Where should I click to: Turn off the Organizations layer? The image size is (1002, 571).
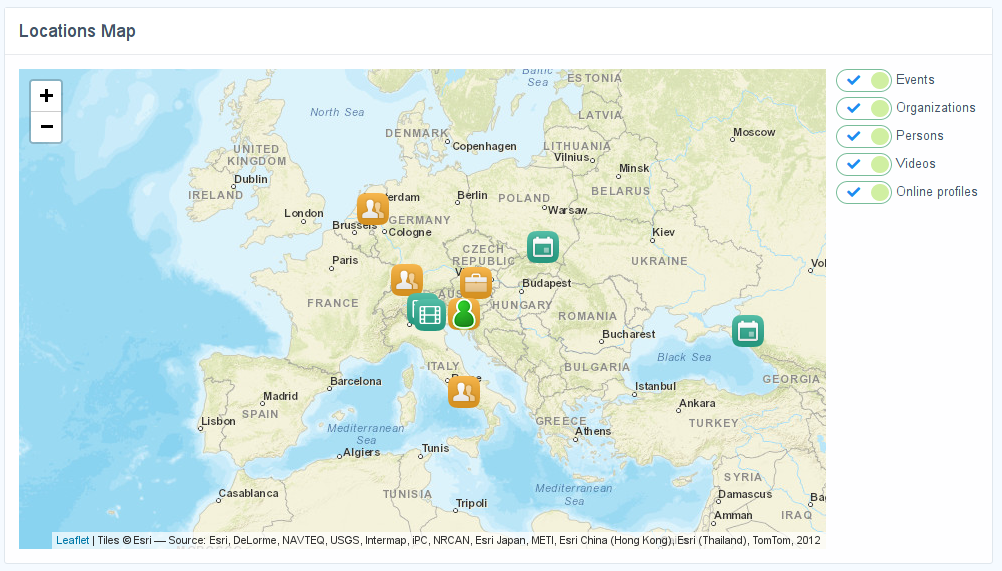pyautogui.click(x=864, y=108)
